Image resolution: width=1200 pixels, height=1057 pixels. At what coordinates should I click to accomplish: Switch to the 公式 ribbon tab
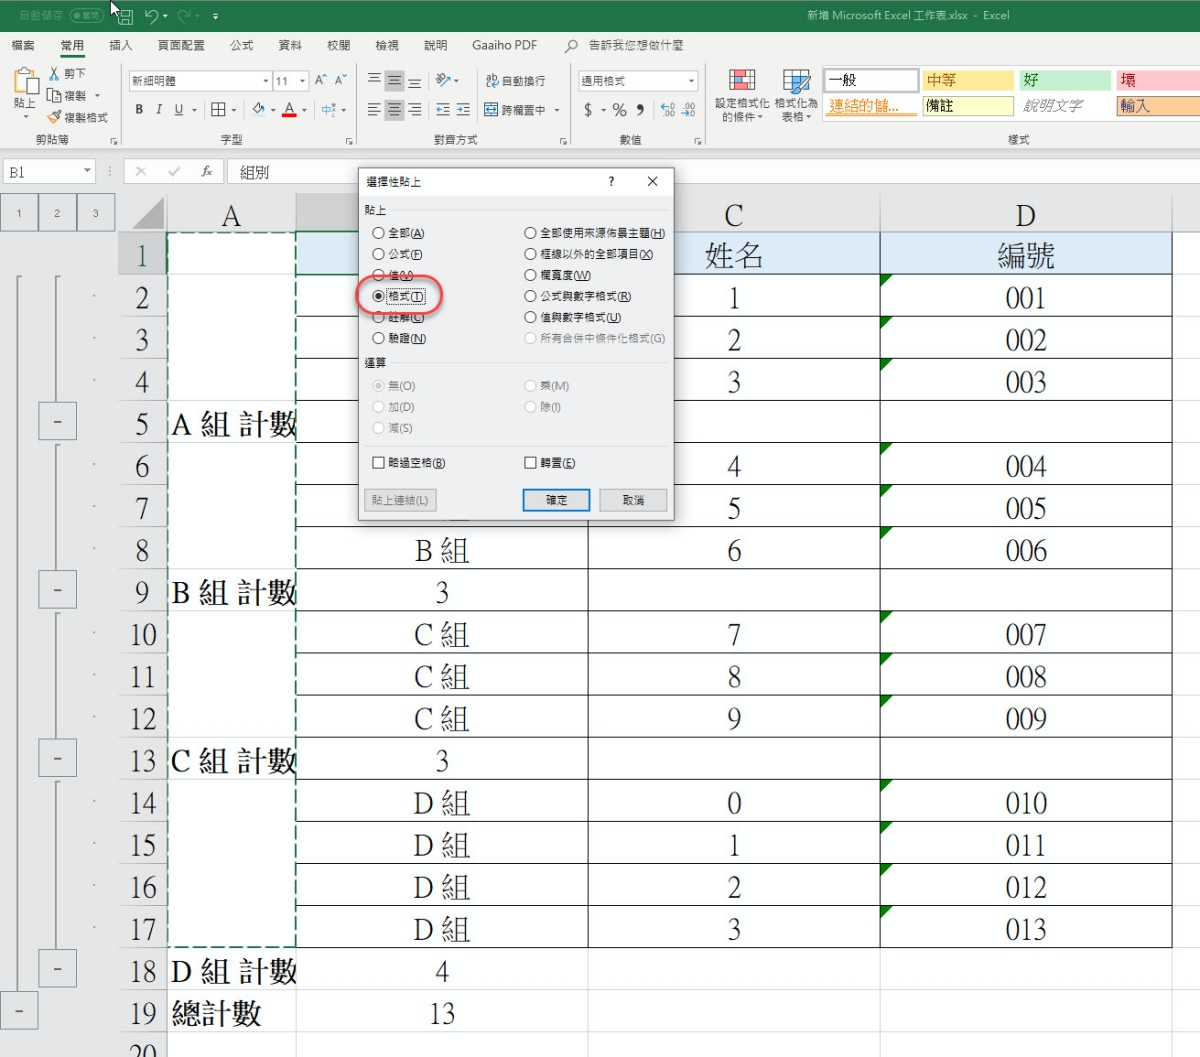click(241, 45)
